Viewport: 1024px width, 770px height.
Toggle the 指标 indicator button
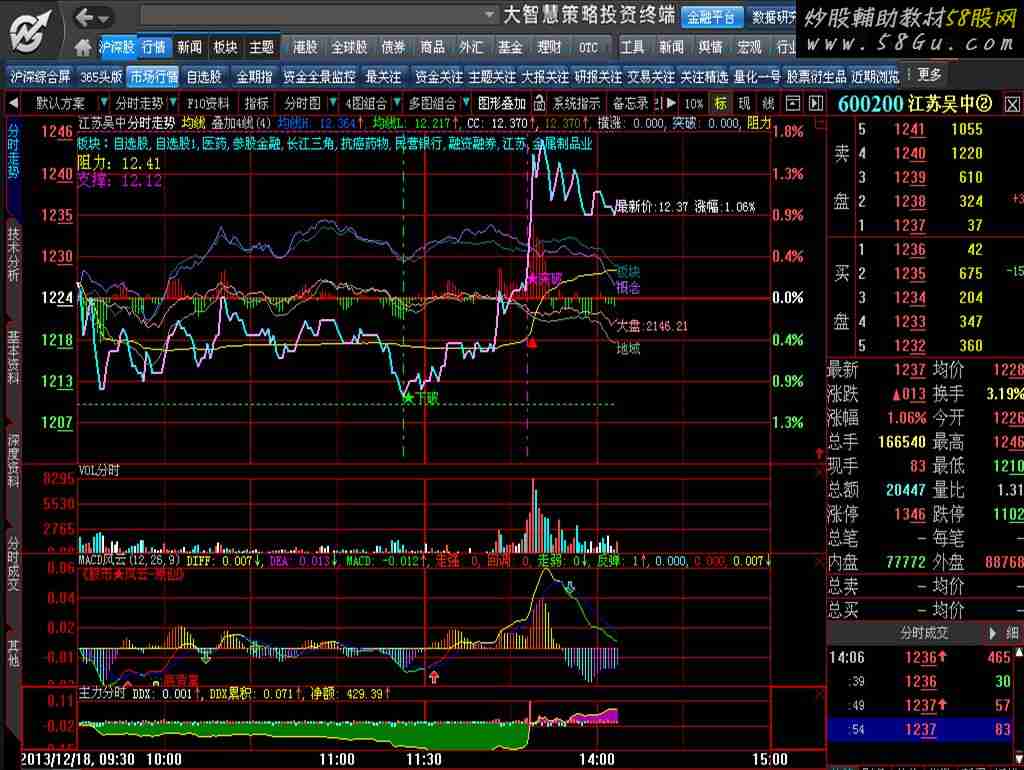pos(257,103)
